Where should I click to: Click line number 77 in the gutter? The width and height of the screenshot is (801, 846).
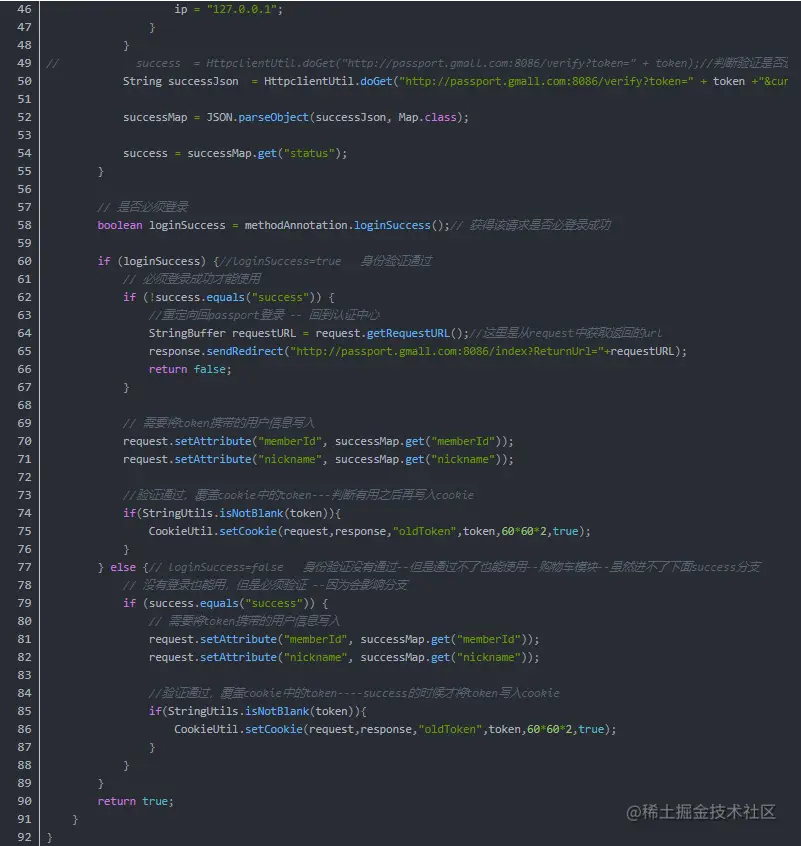24,567
